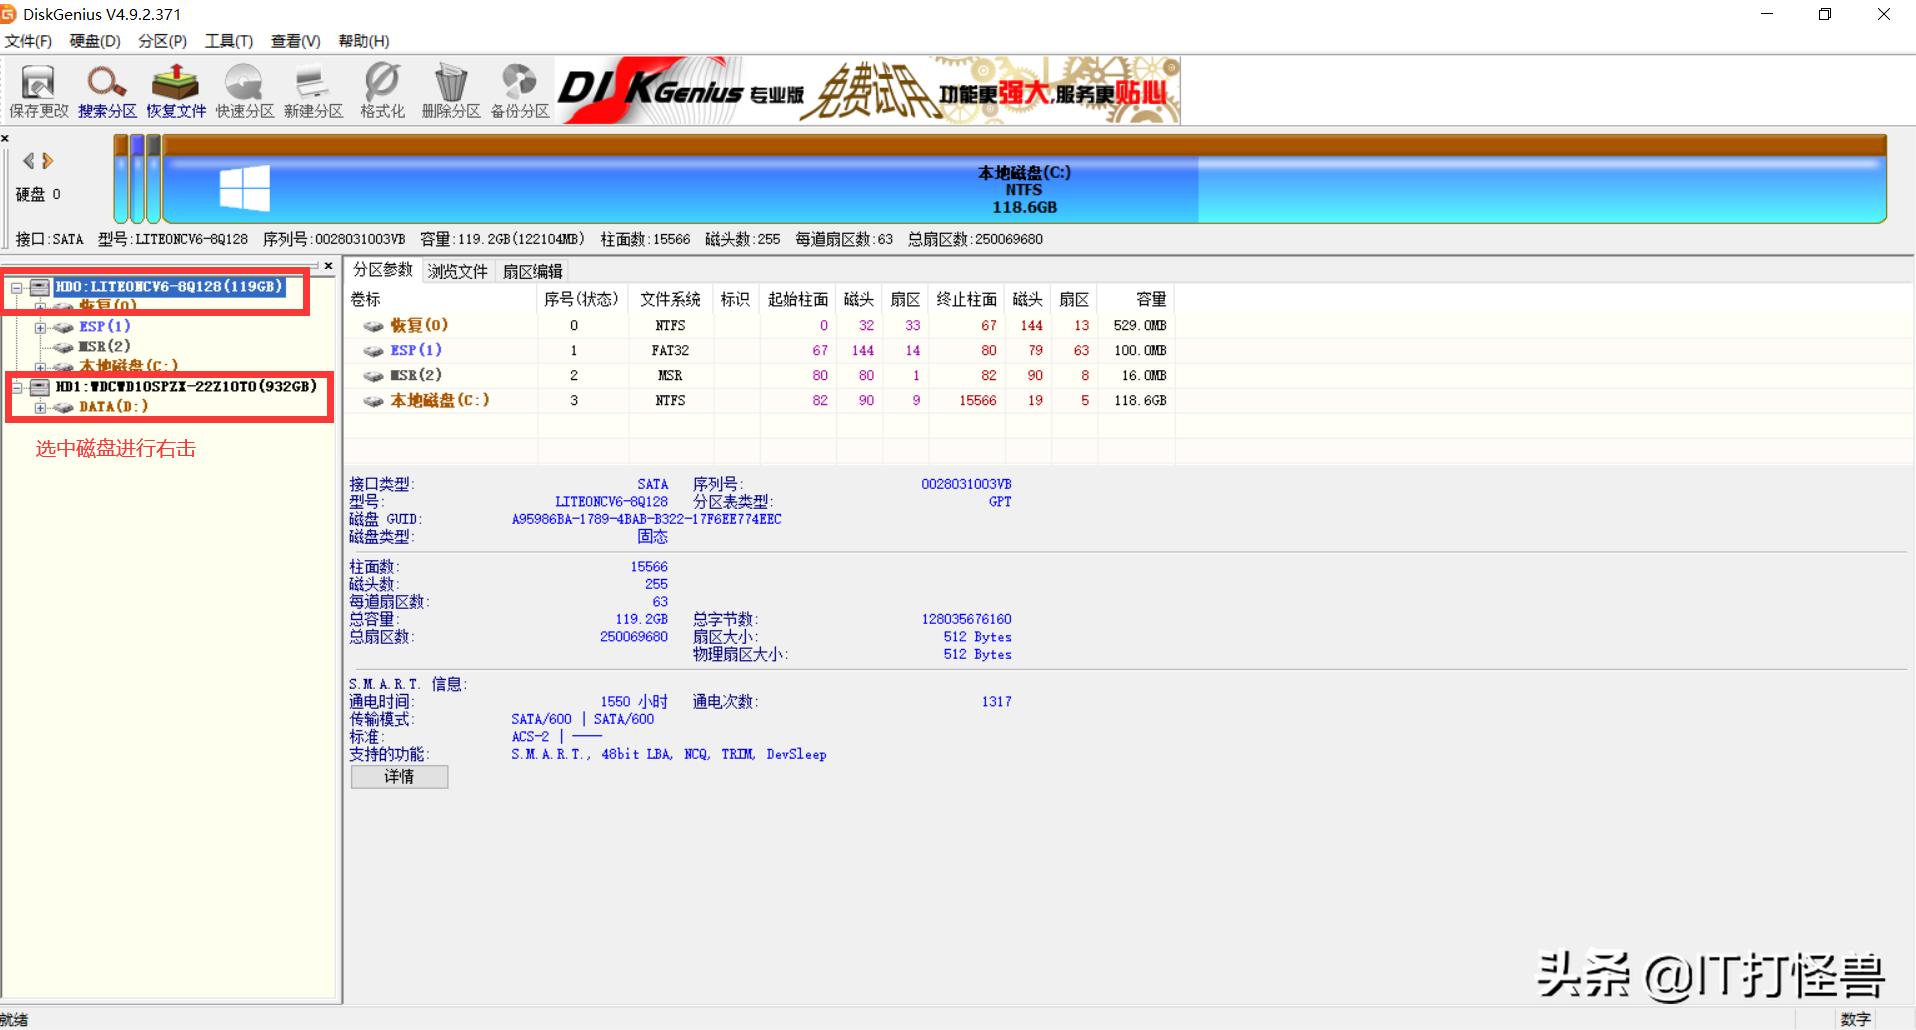Image resolution: width=1916 pixels, height=1030 pixels.
Task: Select the 本地磁盘(C:) tree item
Action: click(x=128, y=366)
